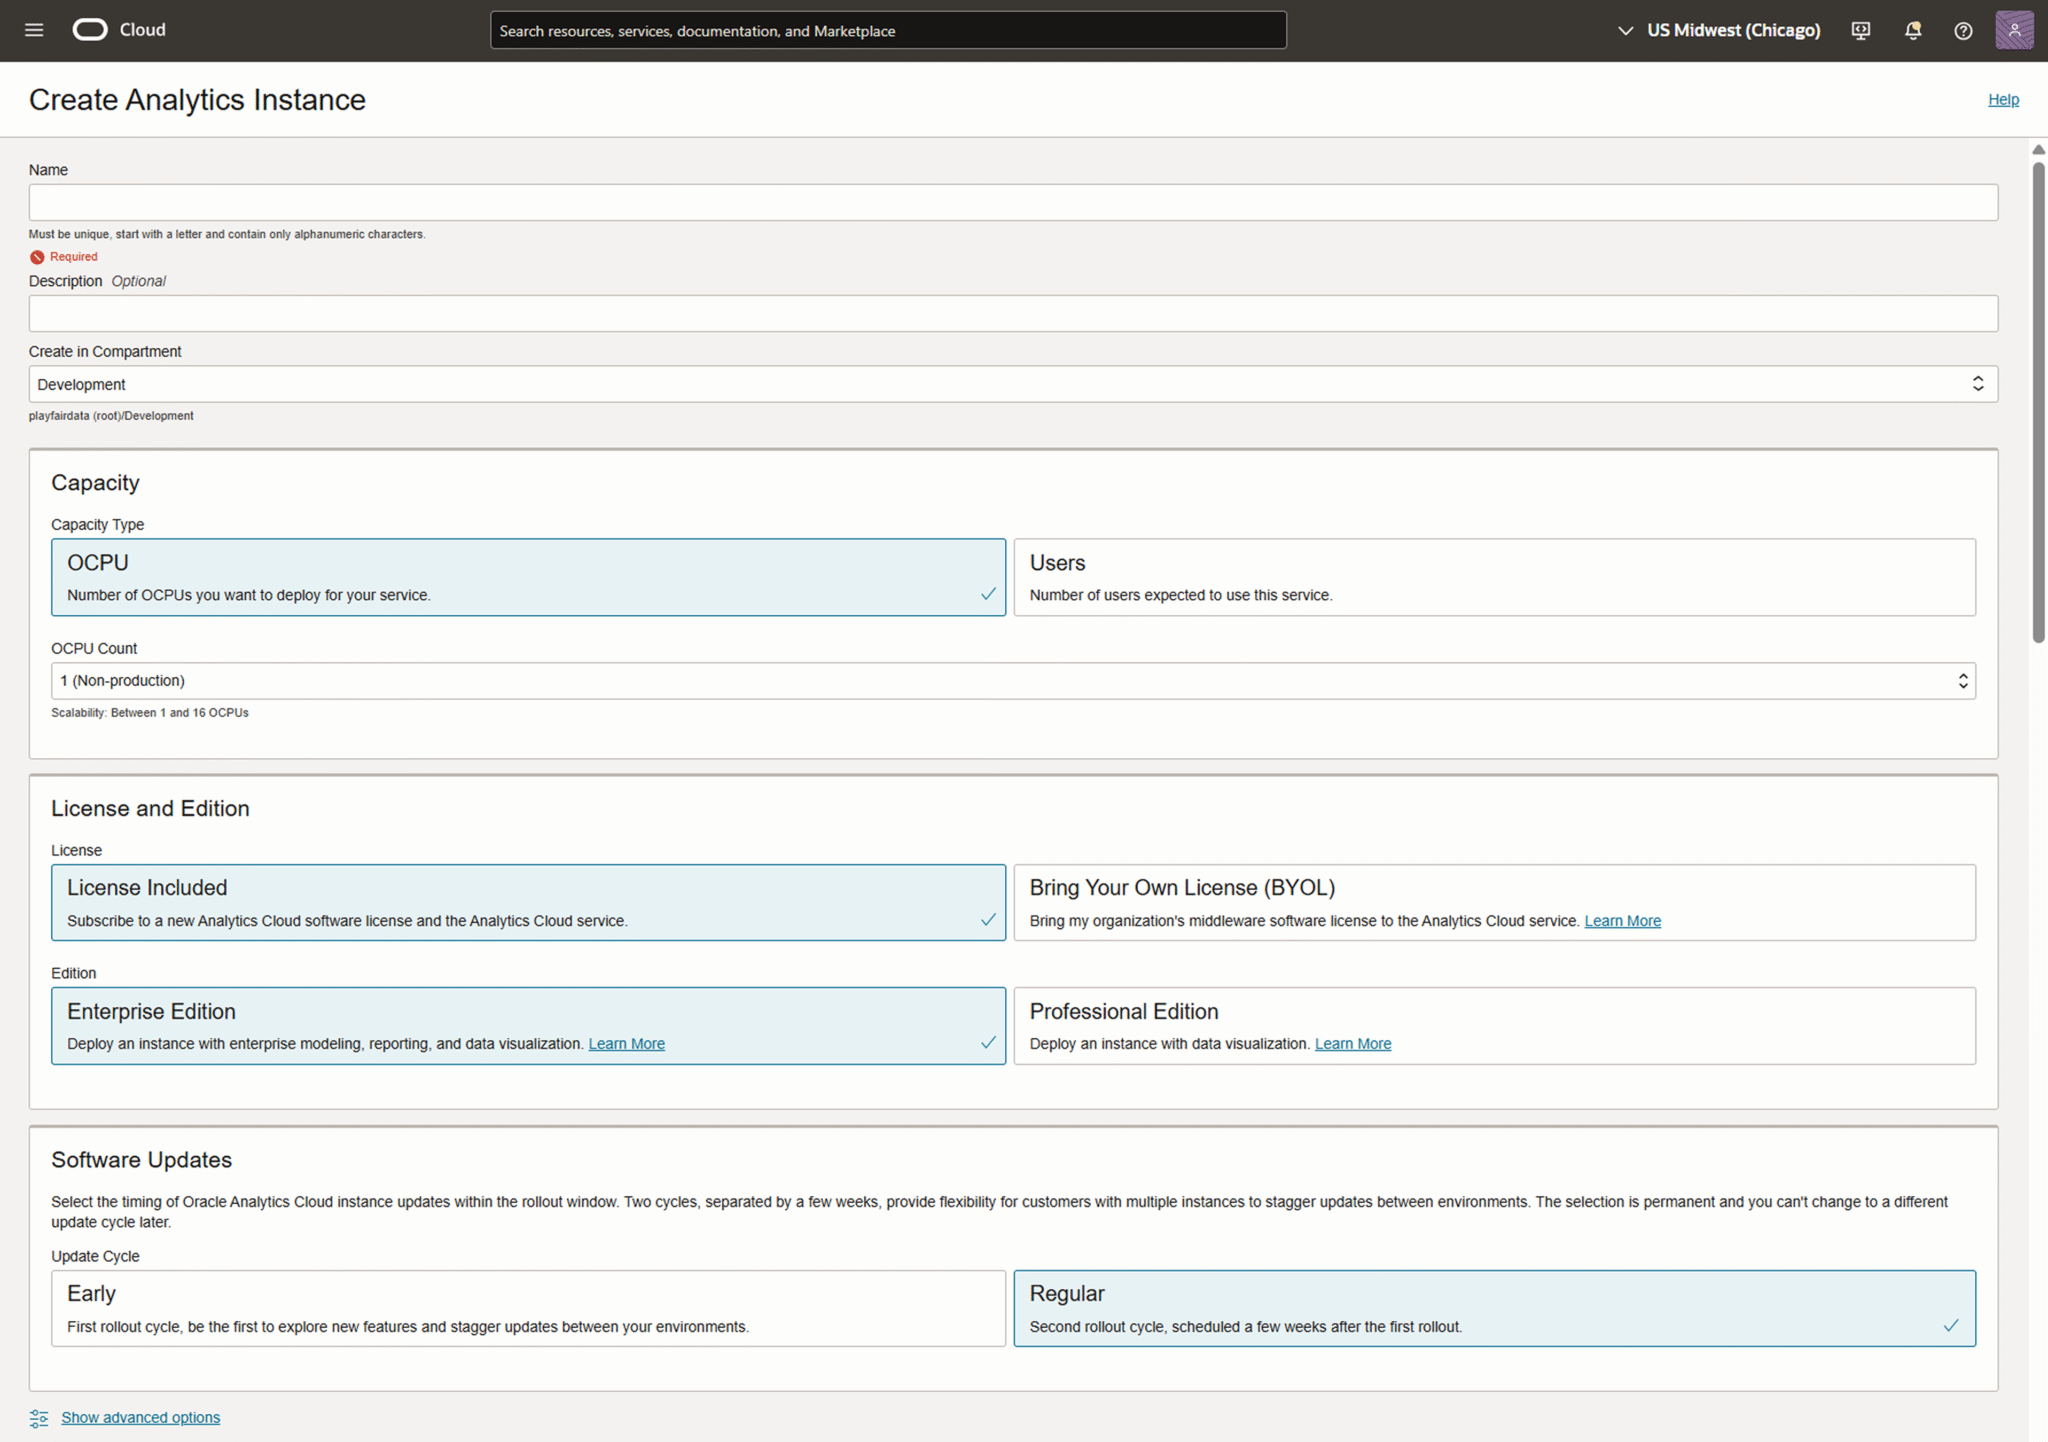Screen dimensions: 2048x1442
Task: Click into the Name field
Action: 1013,203
